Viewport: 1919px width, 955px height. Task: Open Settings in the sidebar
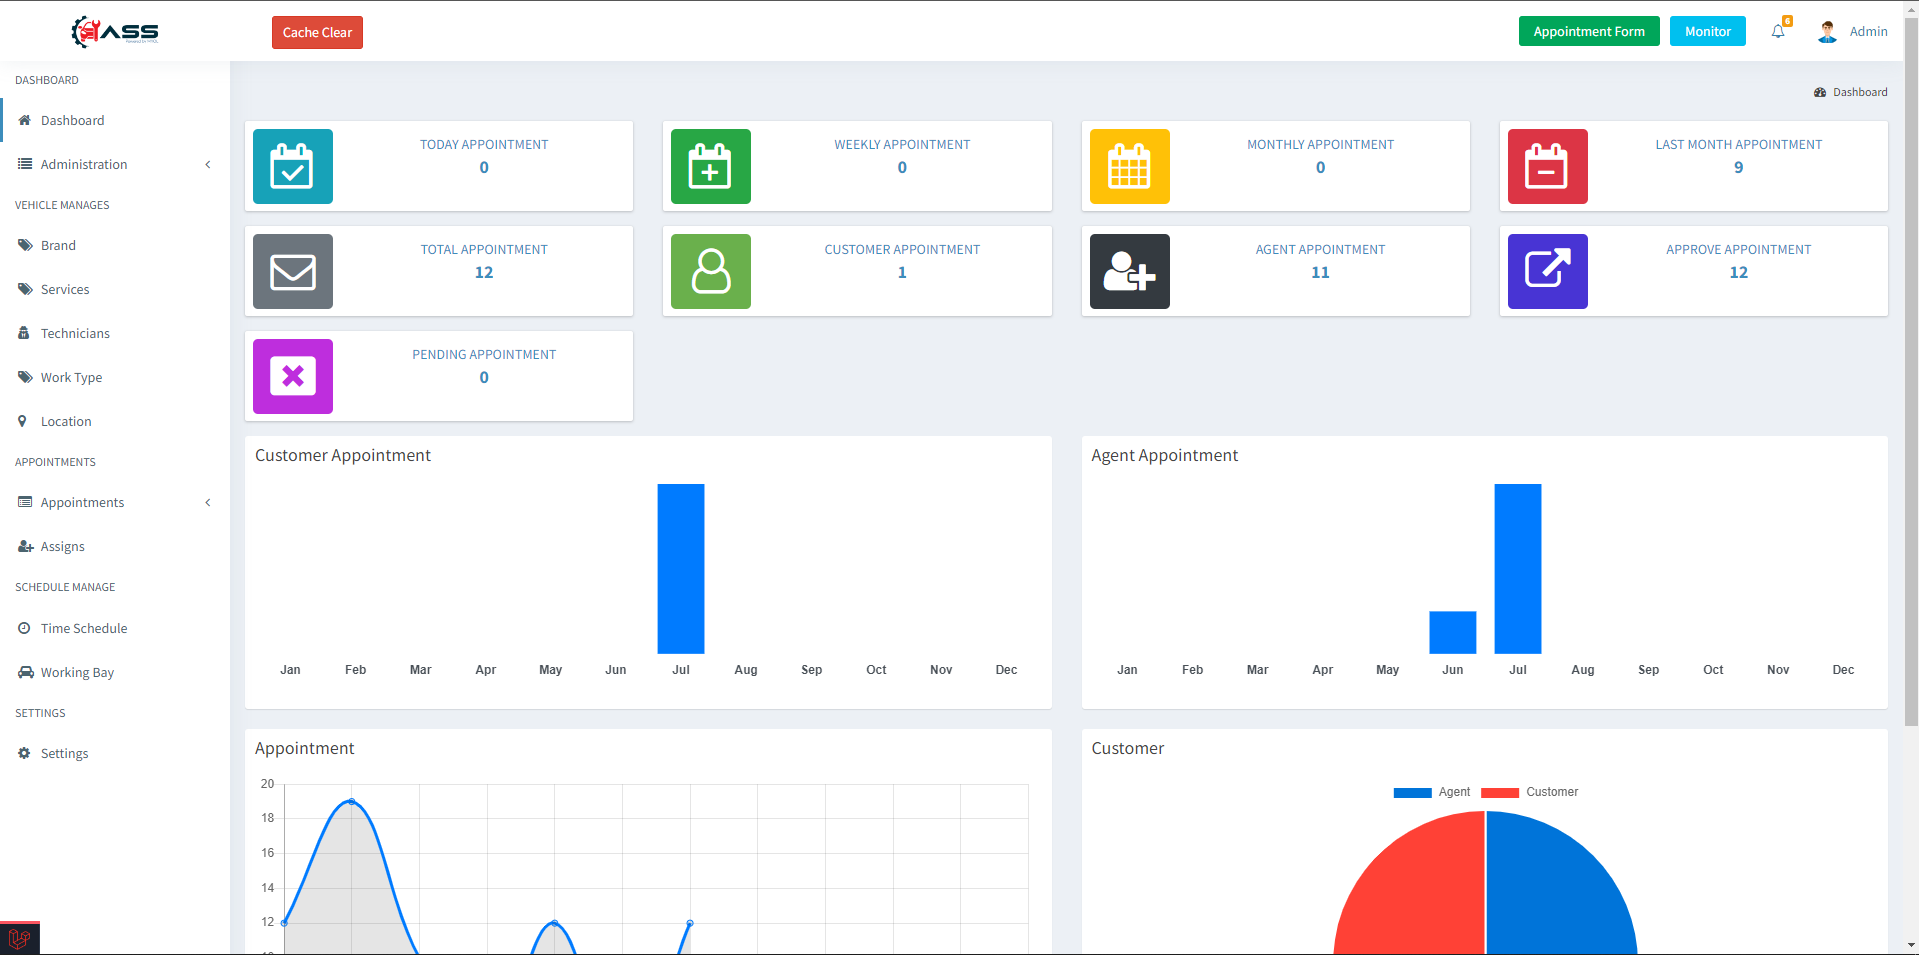click(115, 753)
